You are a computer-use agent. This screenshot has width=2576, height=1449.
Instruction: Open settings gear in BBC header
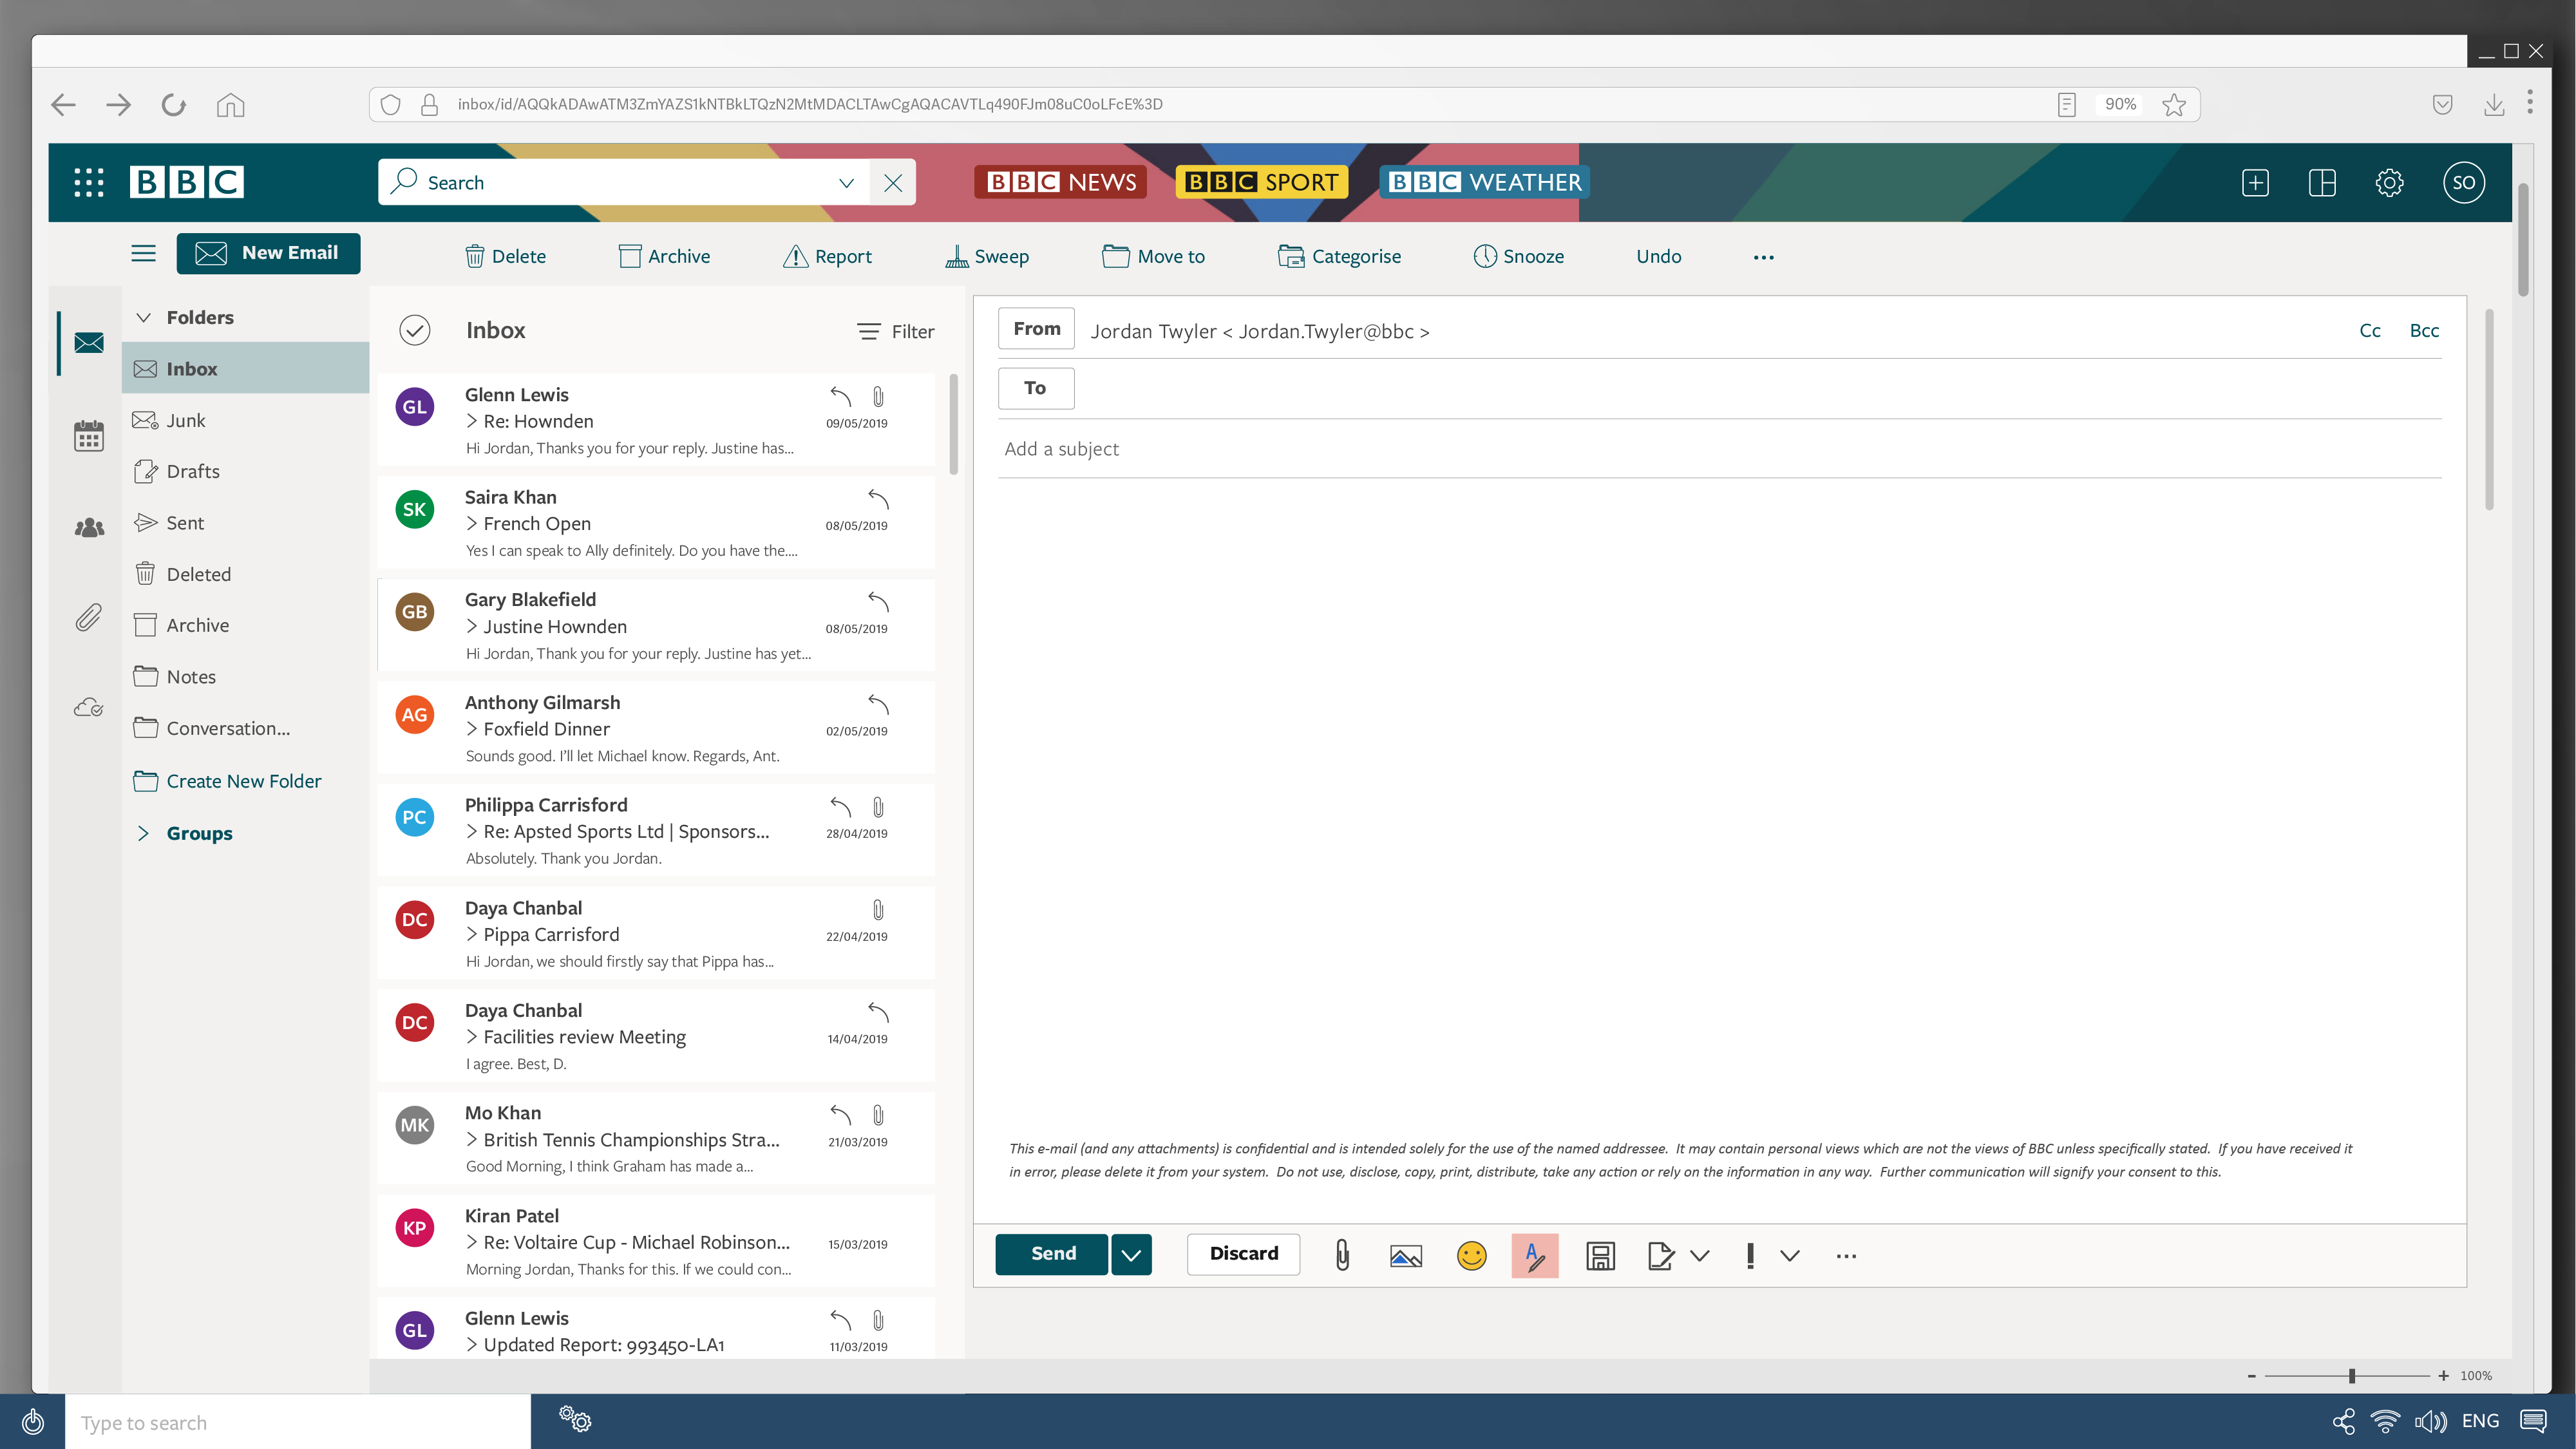(x=2389, y=182)
